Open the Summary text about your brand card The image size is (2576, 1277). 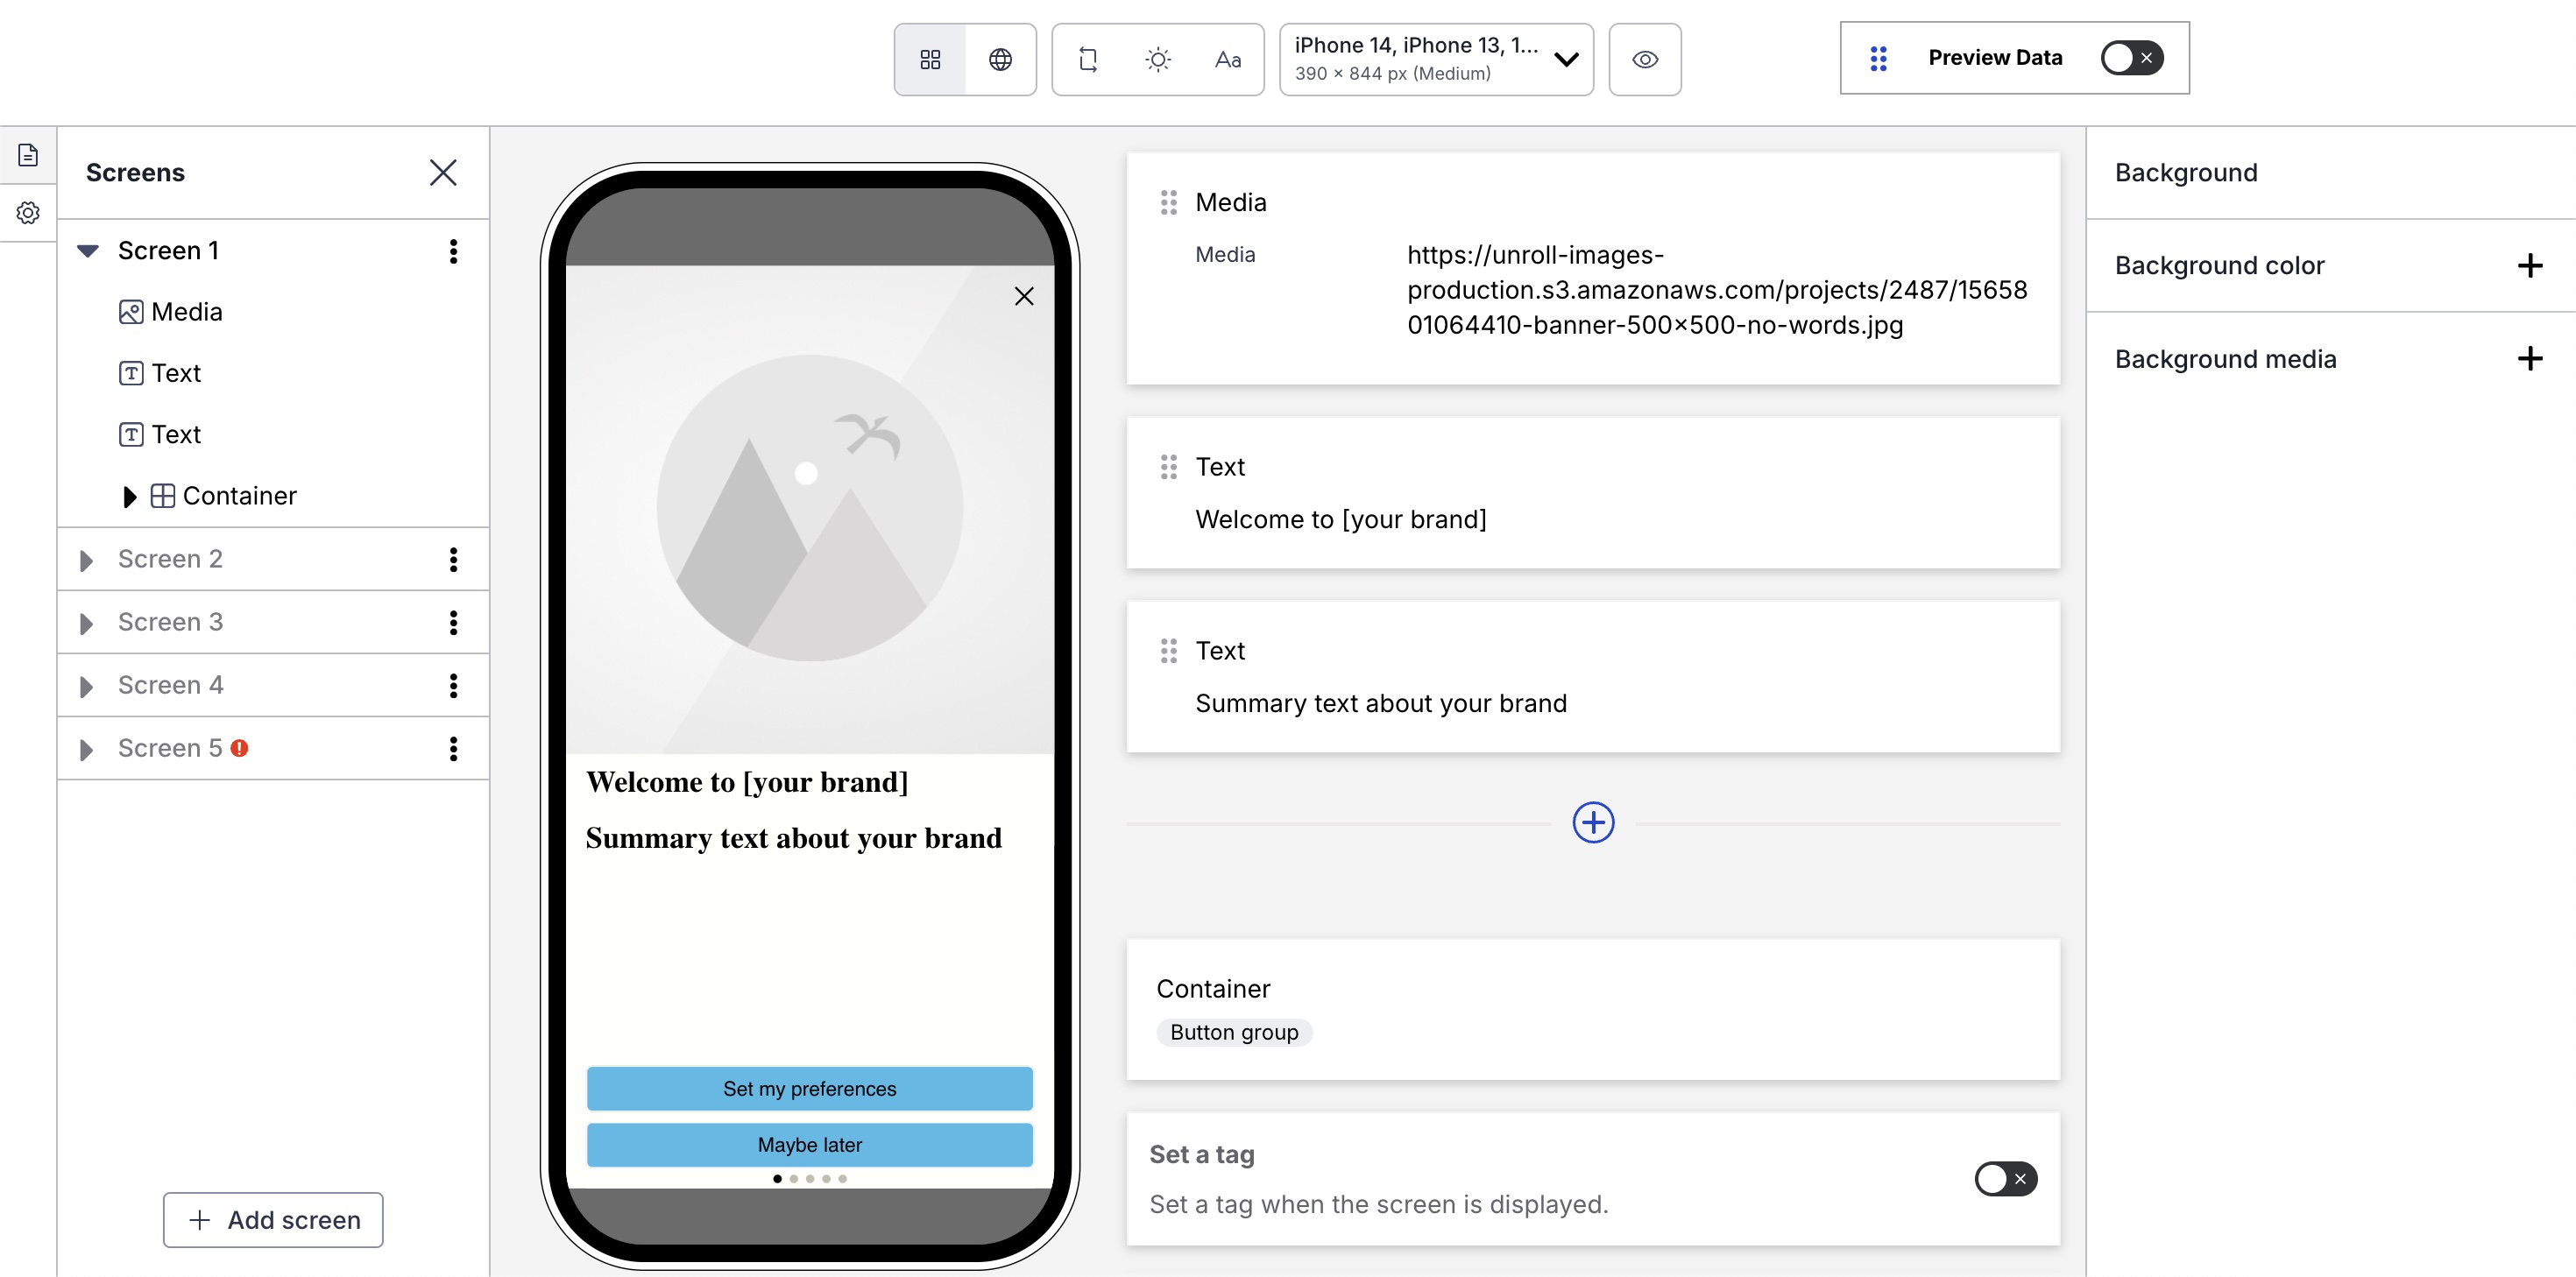(1593, 677)
